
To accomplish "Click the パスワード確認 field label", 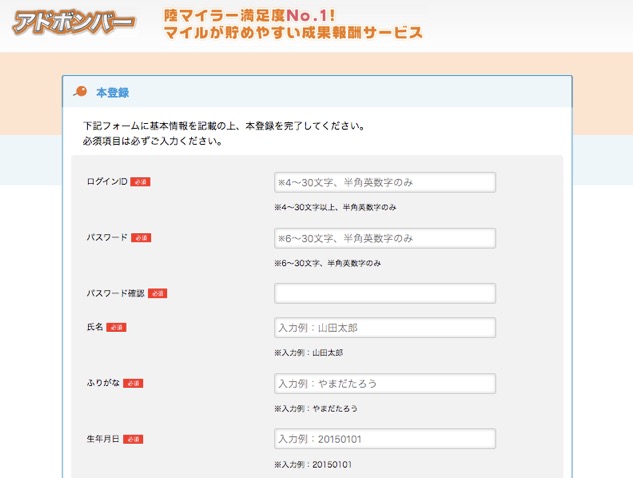I will [115, 294].
